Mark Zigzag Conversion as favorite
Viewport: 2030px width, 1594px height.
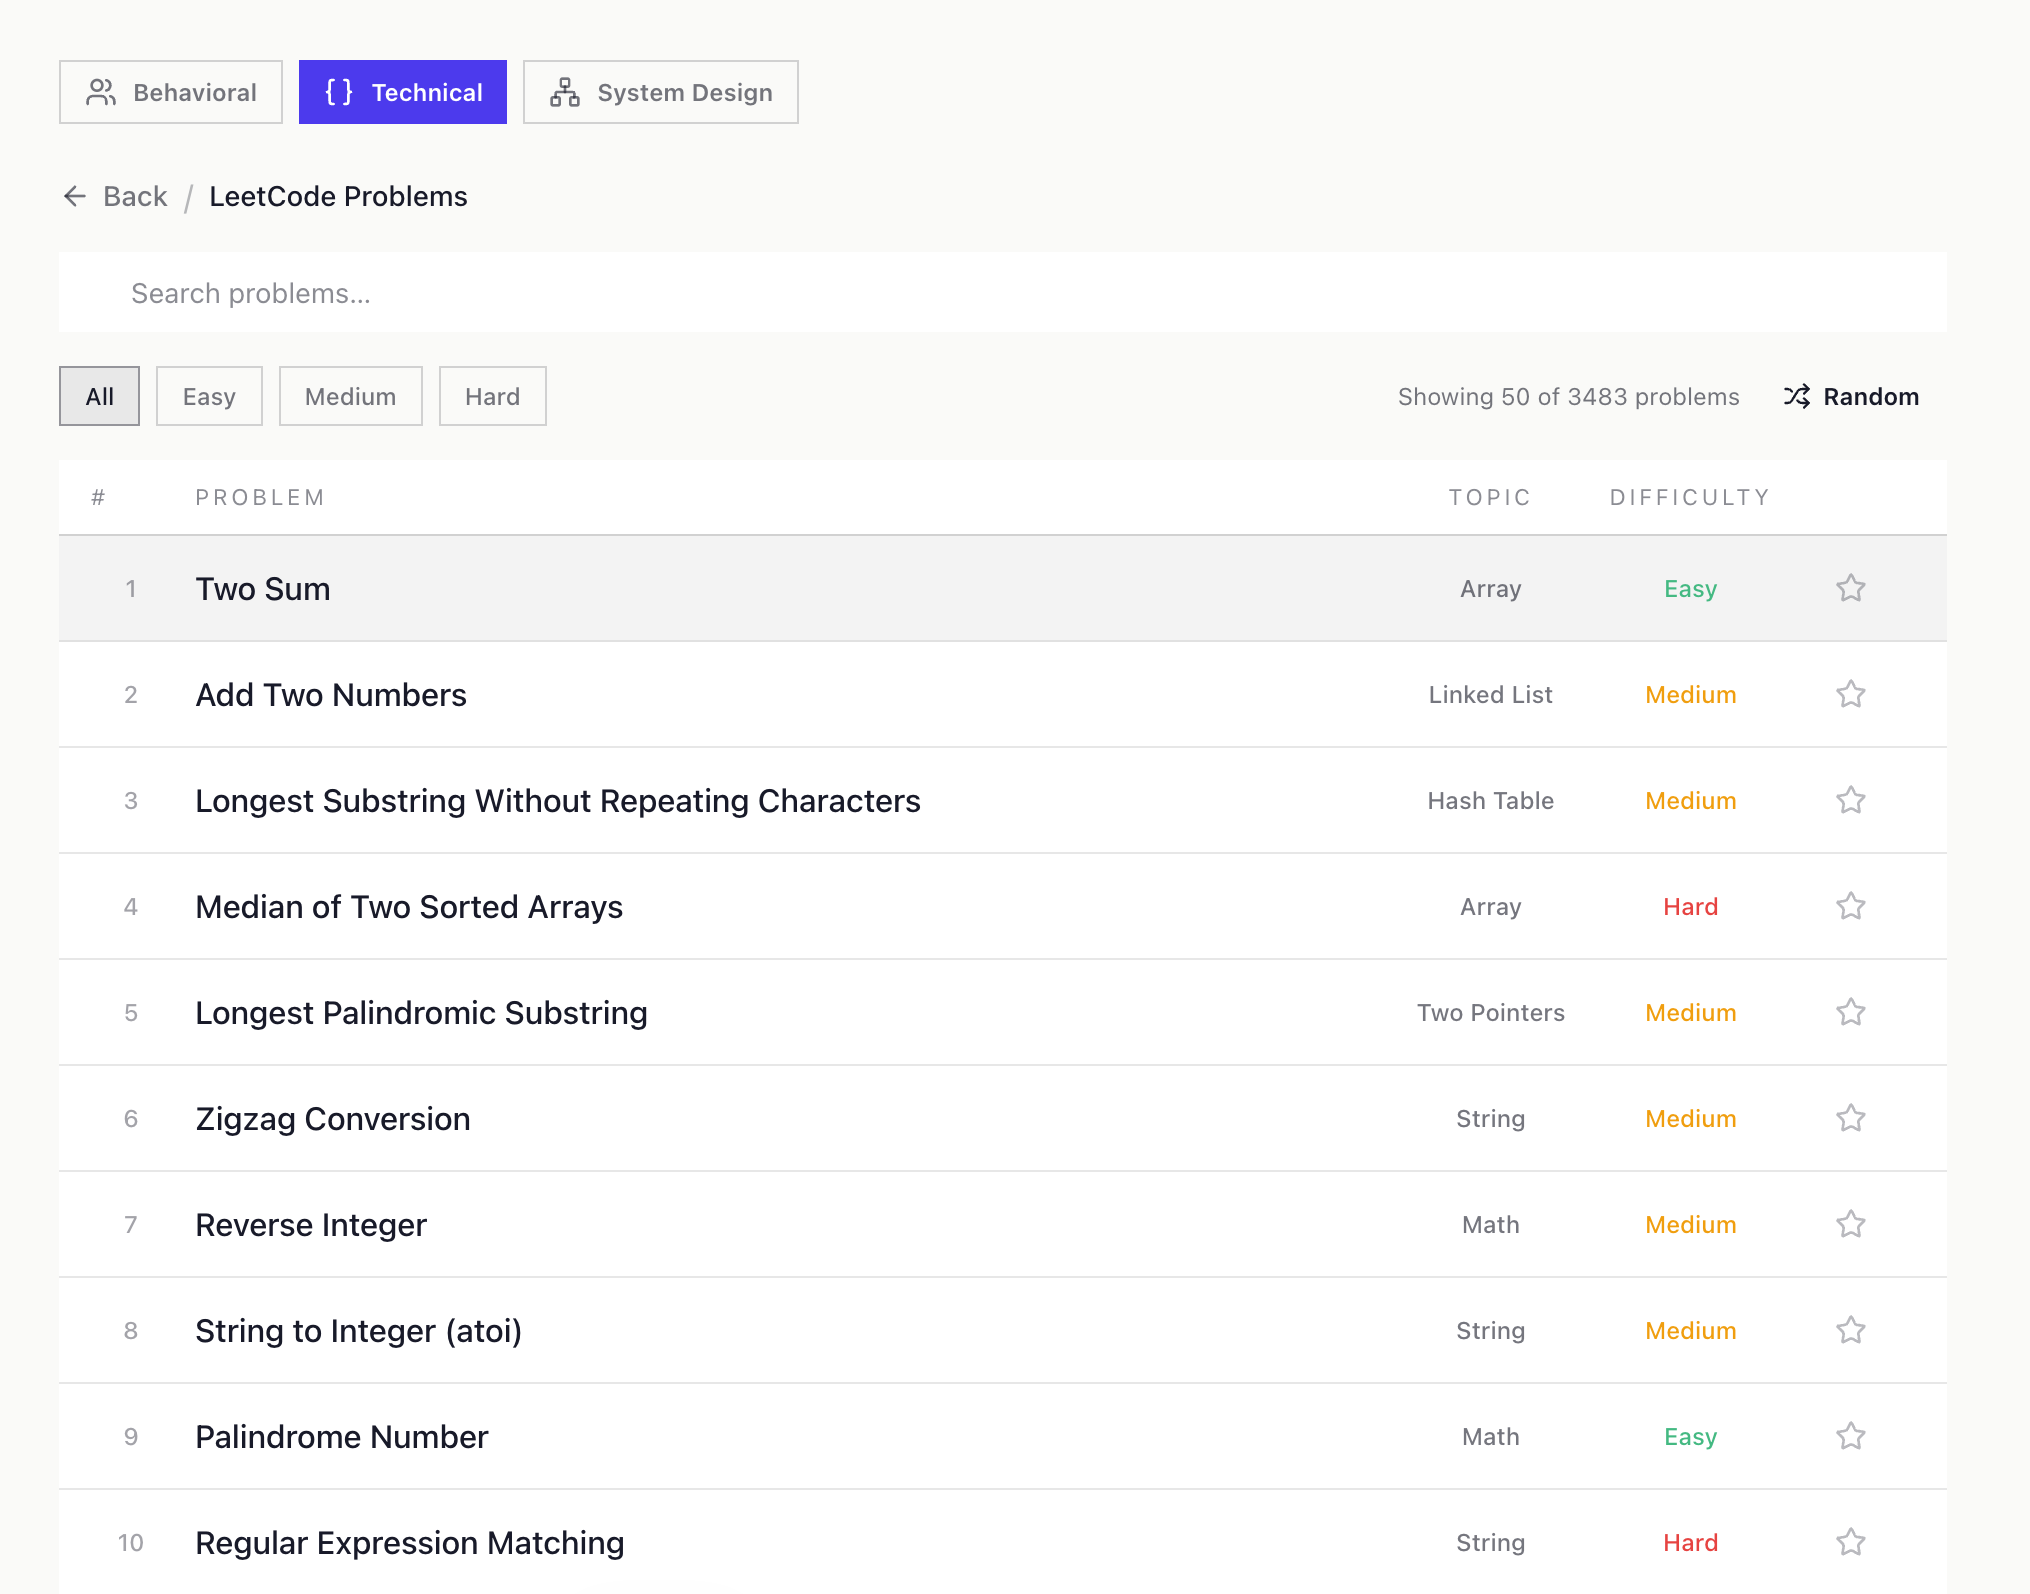(1850, 1118)
